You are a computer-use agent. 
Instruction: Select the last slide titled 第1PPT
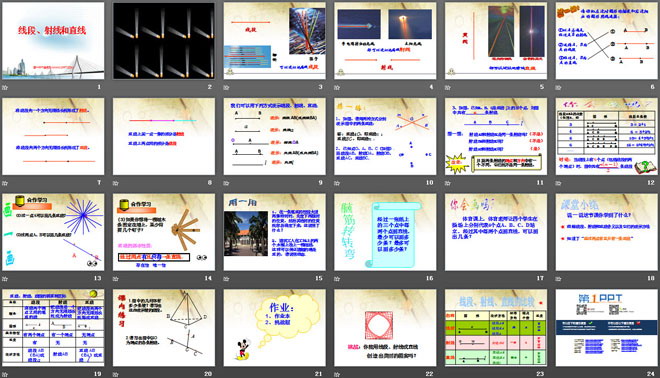[x=607, y=327]
